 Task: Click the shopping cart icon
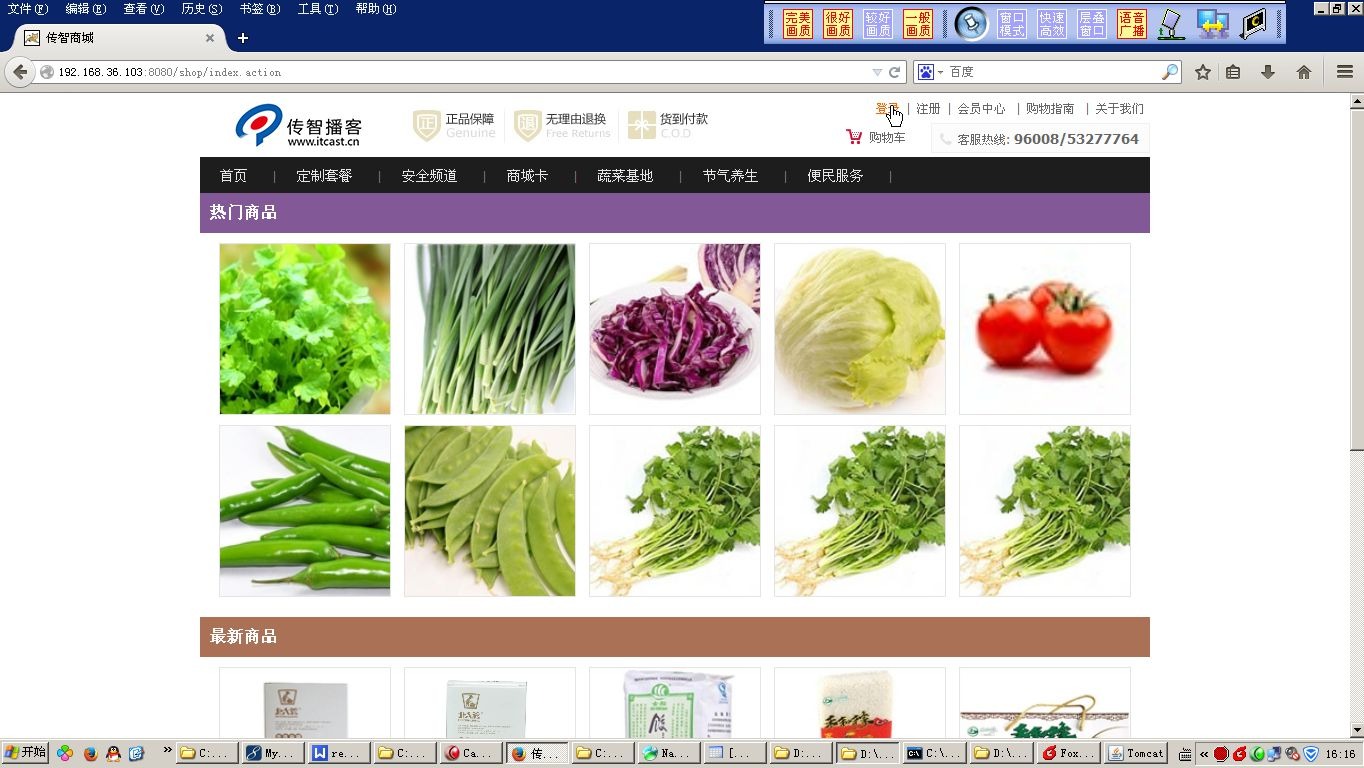854,137
